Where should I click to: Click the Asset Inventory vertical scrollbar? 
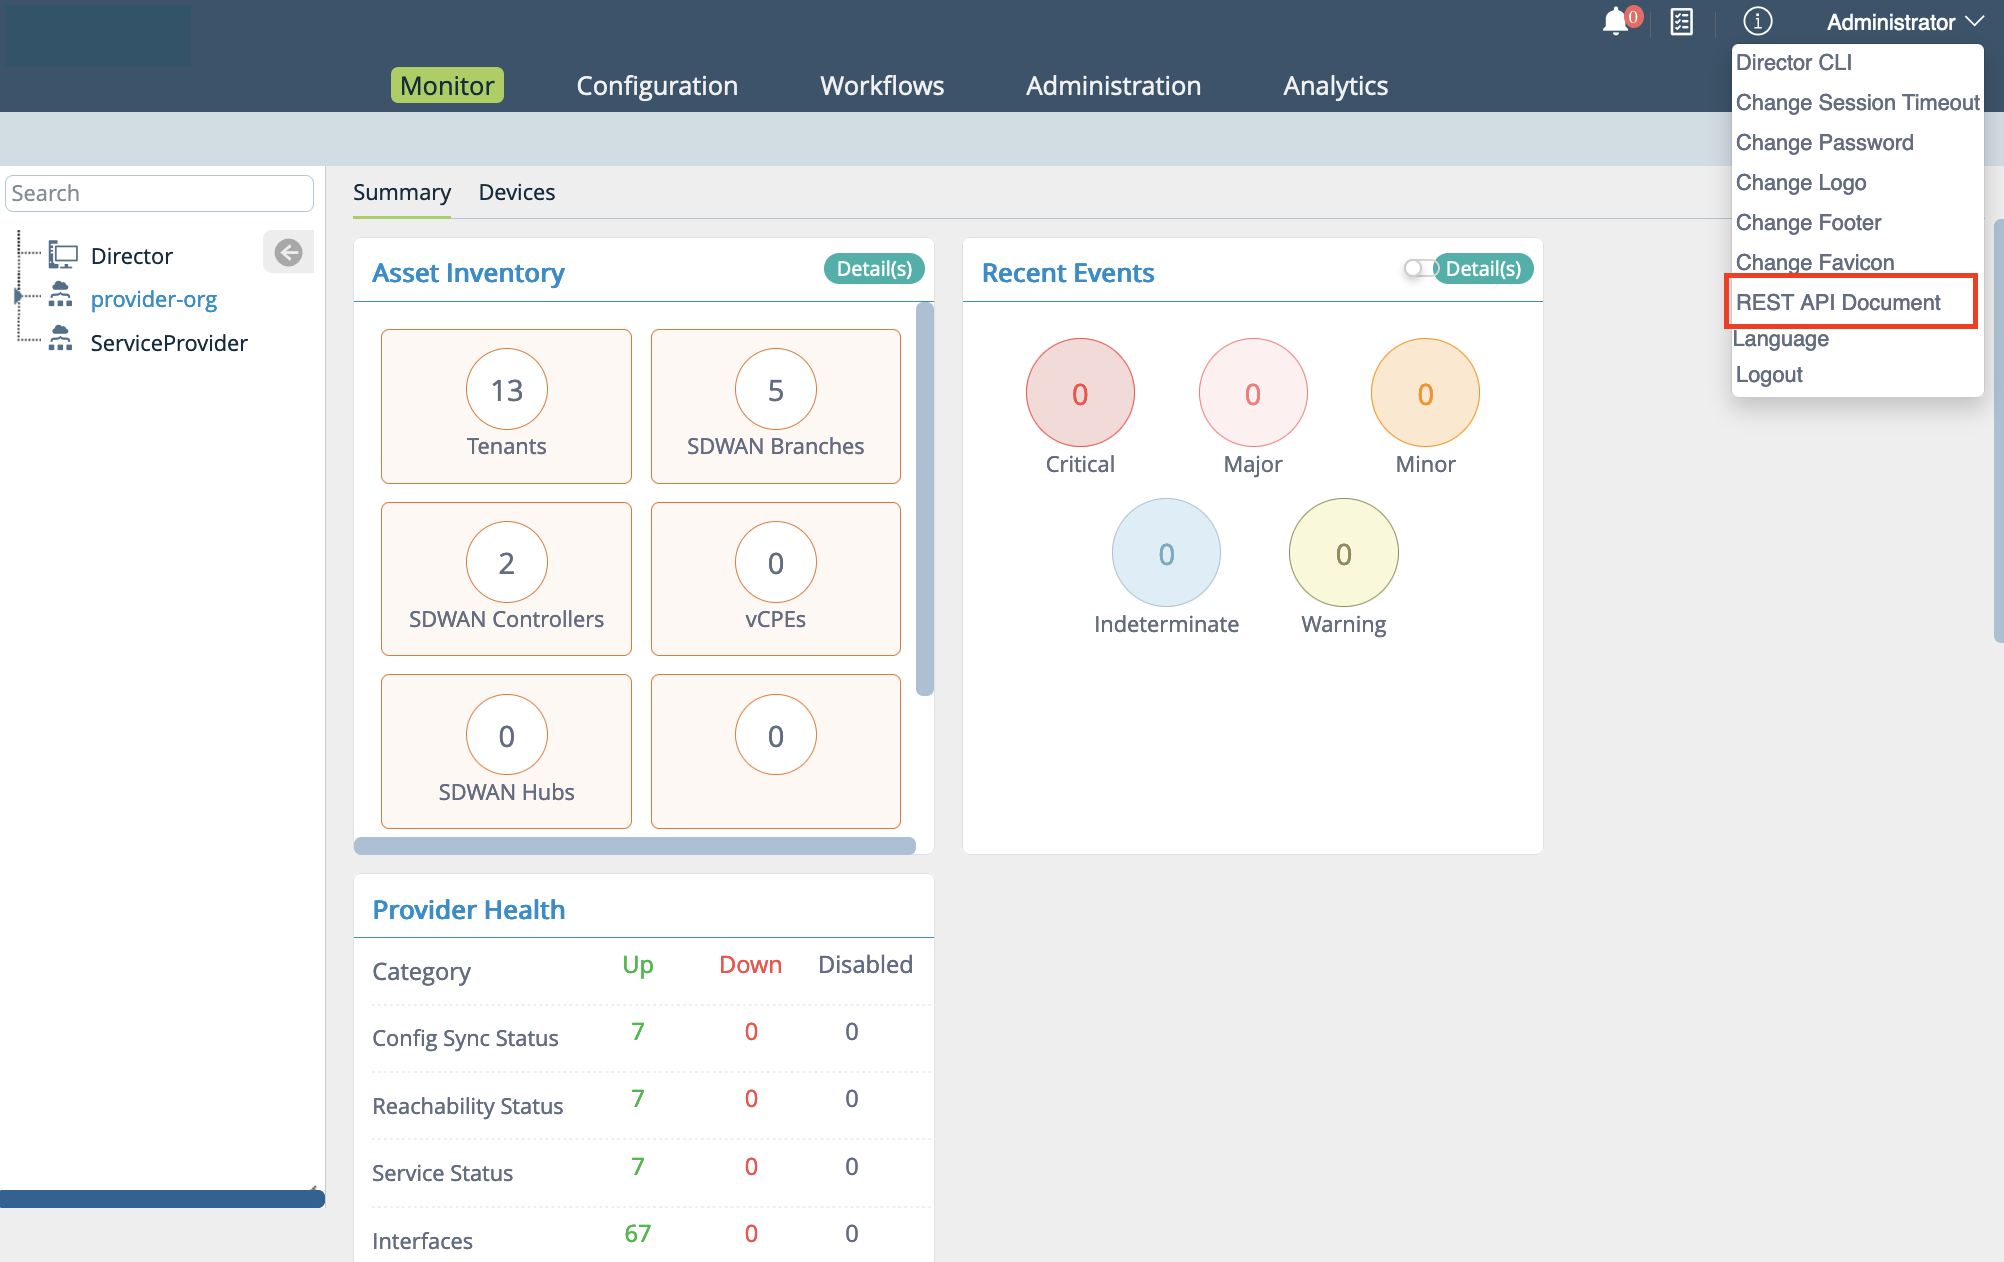tap(924, 500)
